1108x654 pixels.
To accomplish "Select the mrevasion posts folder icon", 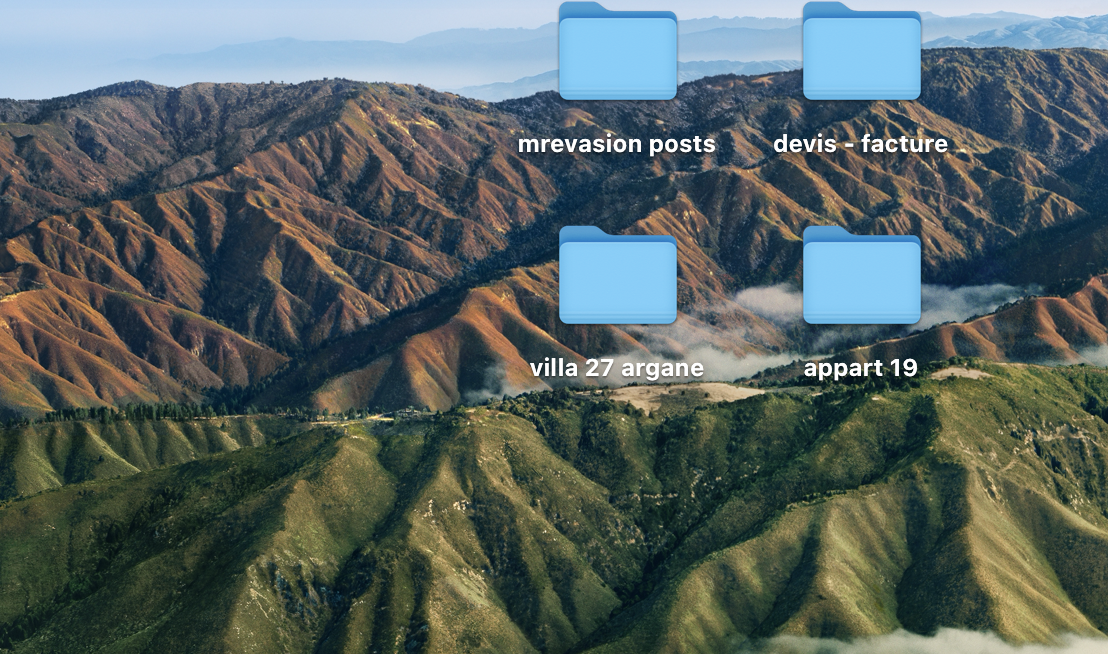I will 617,55.
